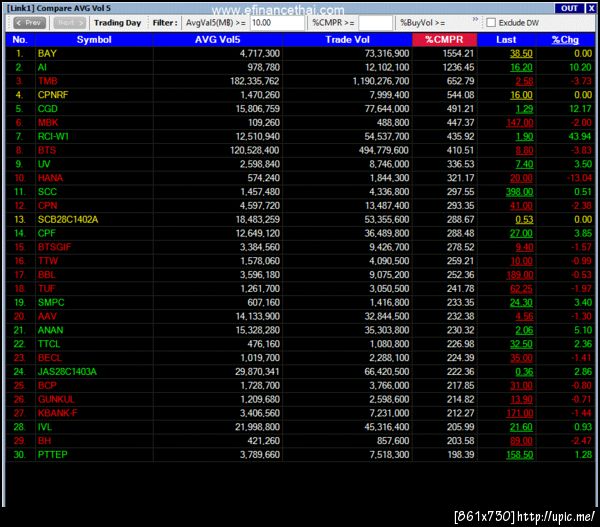Select the MBK symbol
600x527 pixels.
pyautogui.click(x=48, y=122)
